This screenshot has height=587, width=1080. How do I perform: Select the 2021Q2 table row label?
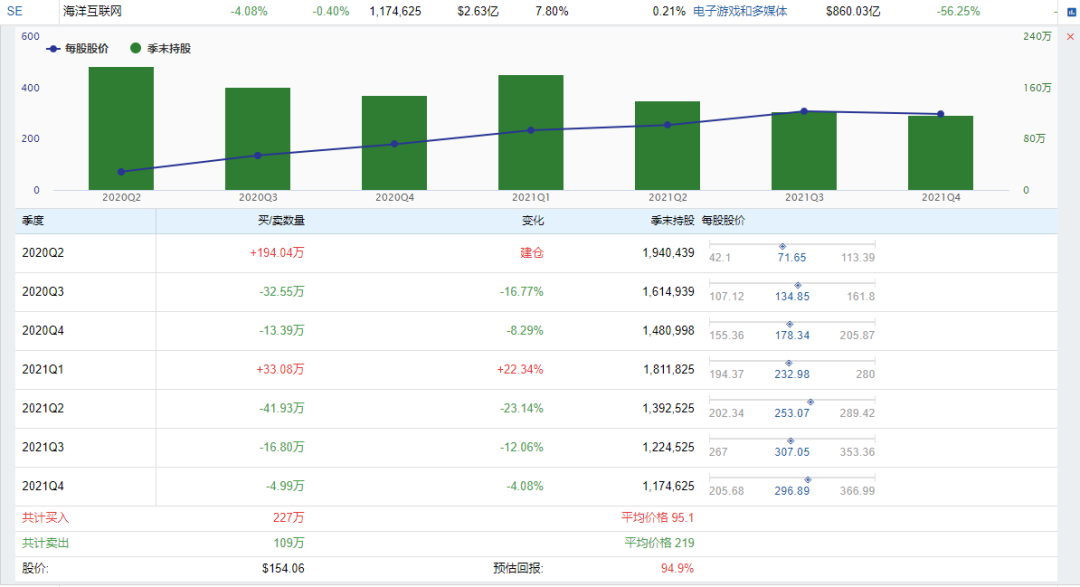(x=43, y=409)
